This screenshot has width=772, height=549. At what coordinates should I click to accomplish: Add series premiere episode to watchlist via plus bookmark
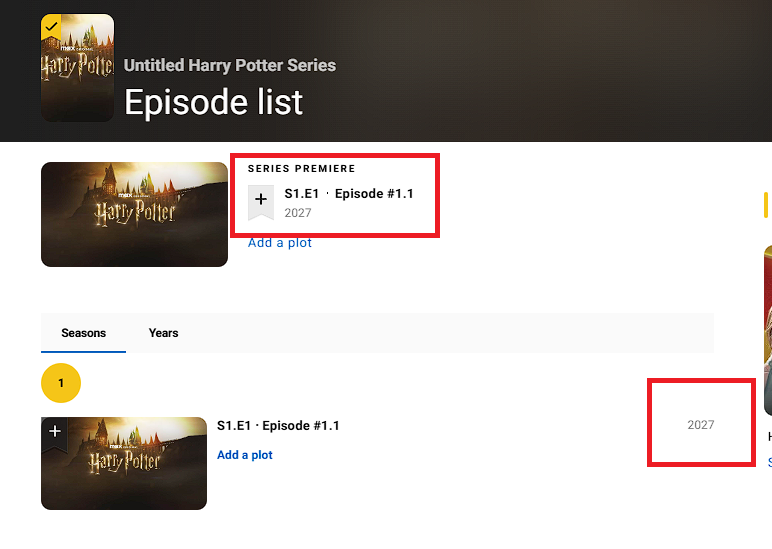(261, 202)
